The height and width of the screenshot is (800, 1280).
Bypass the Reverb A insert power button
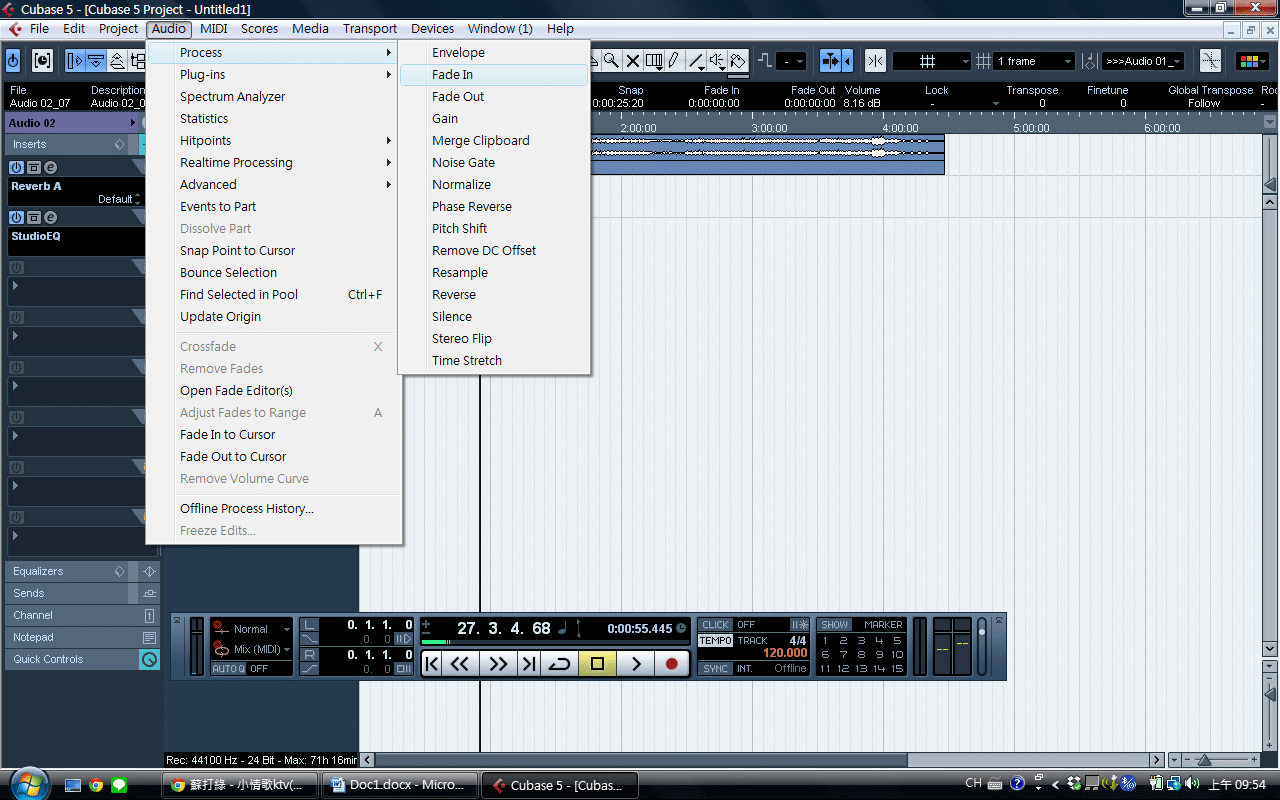17,167
